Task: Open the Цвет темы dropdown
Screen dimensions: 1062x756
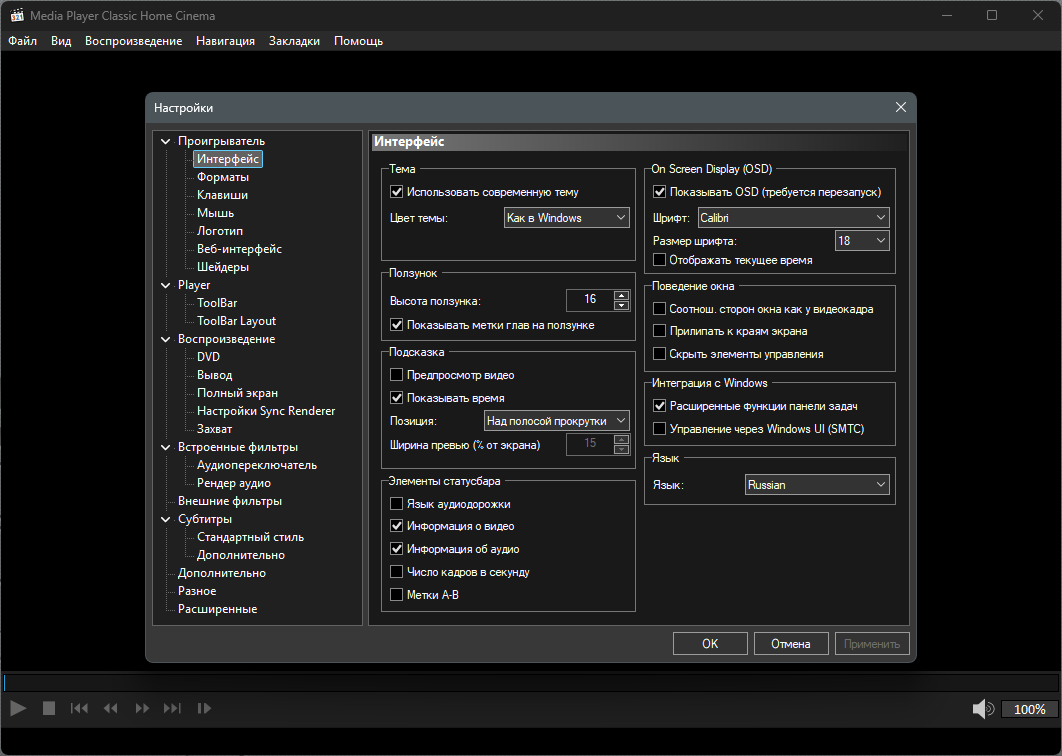Action: [x=567, y=217]
